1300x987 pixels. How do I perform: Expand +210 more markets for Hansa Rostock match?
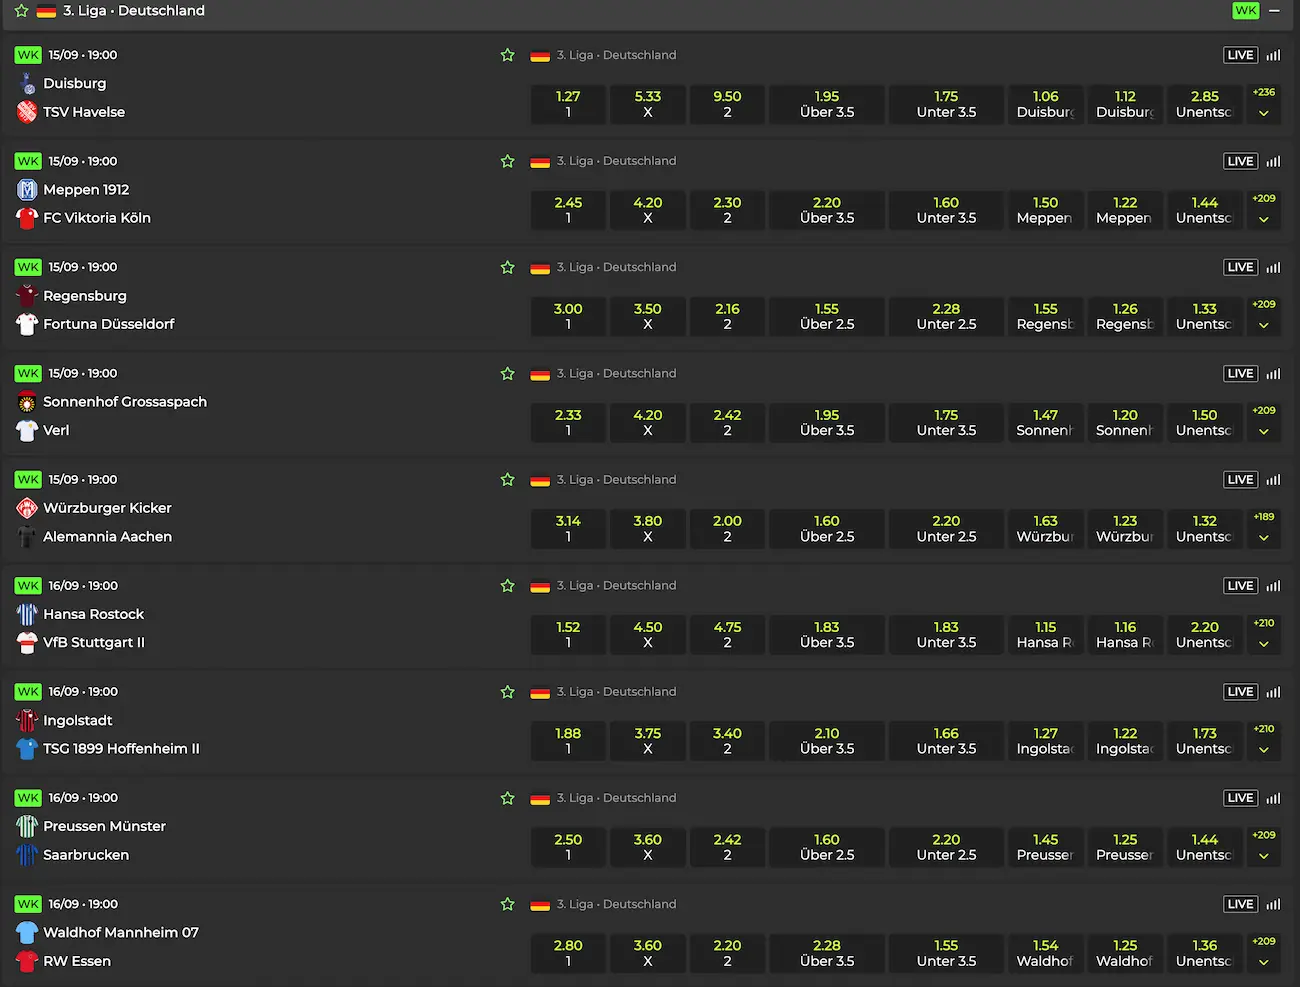pos(1264,634)
